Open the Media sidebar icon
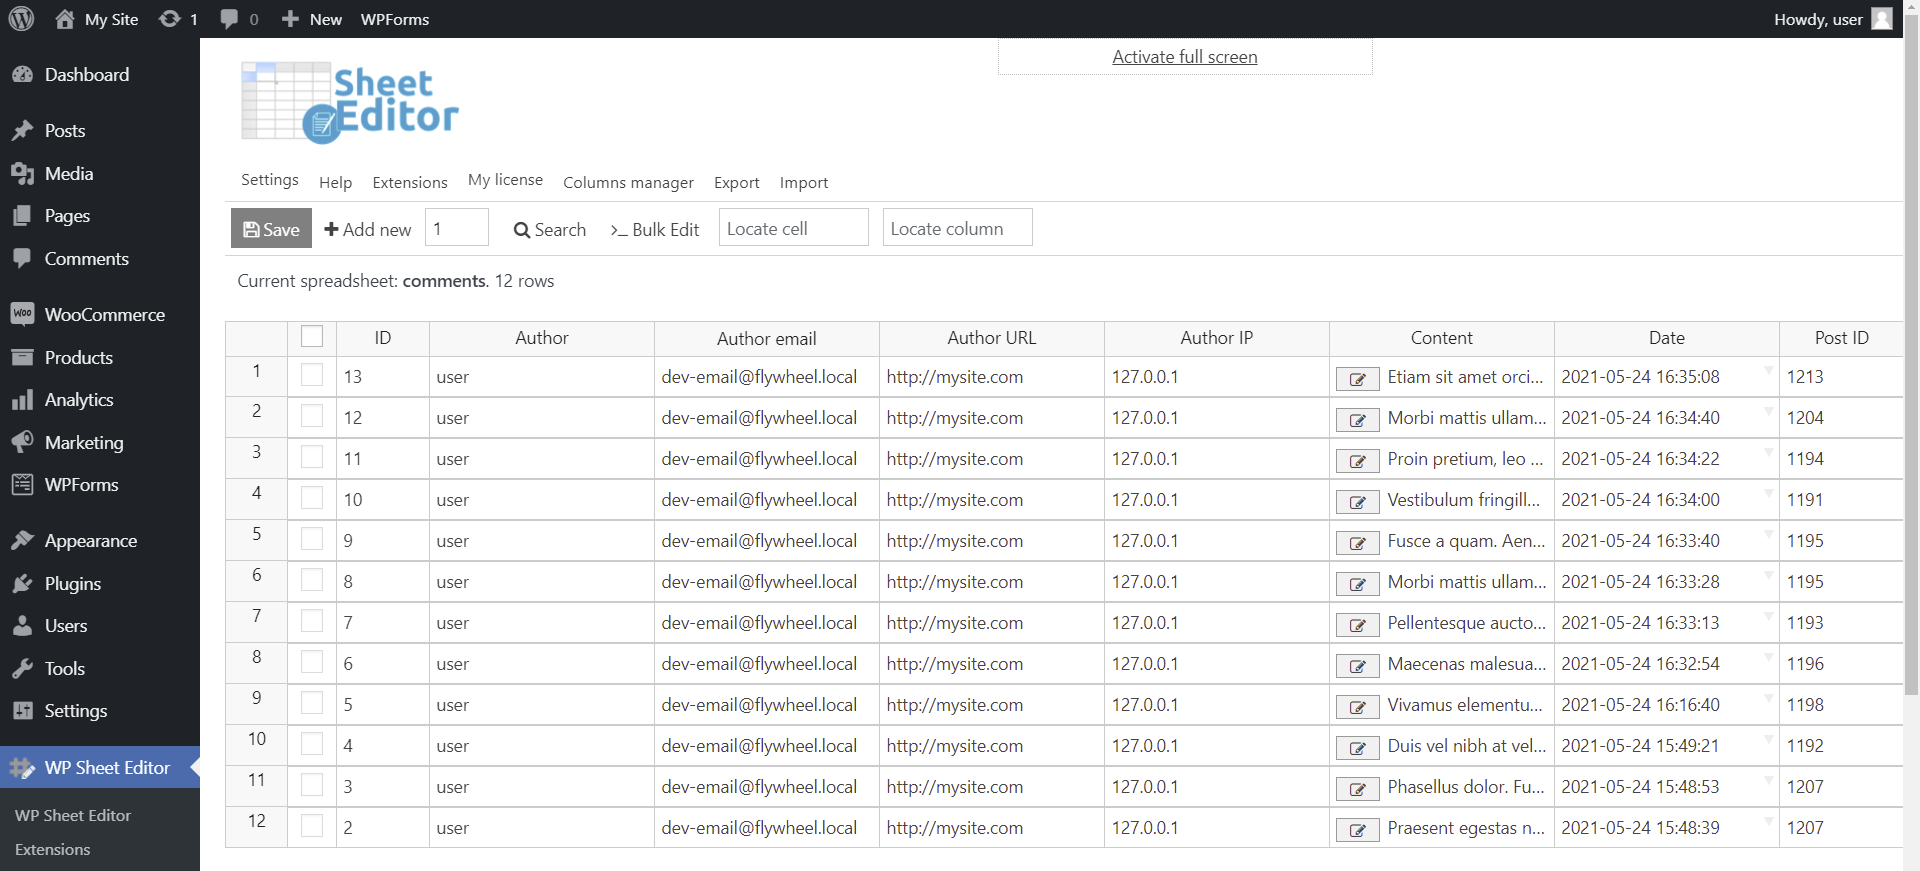 pos(22,174)
